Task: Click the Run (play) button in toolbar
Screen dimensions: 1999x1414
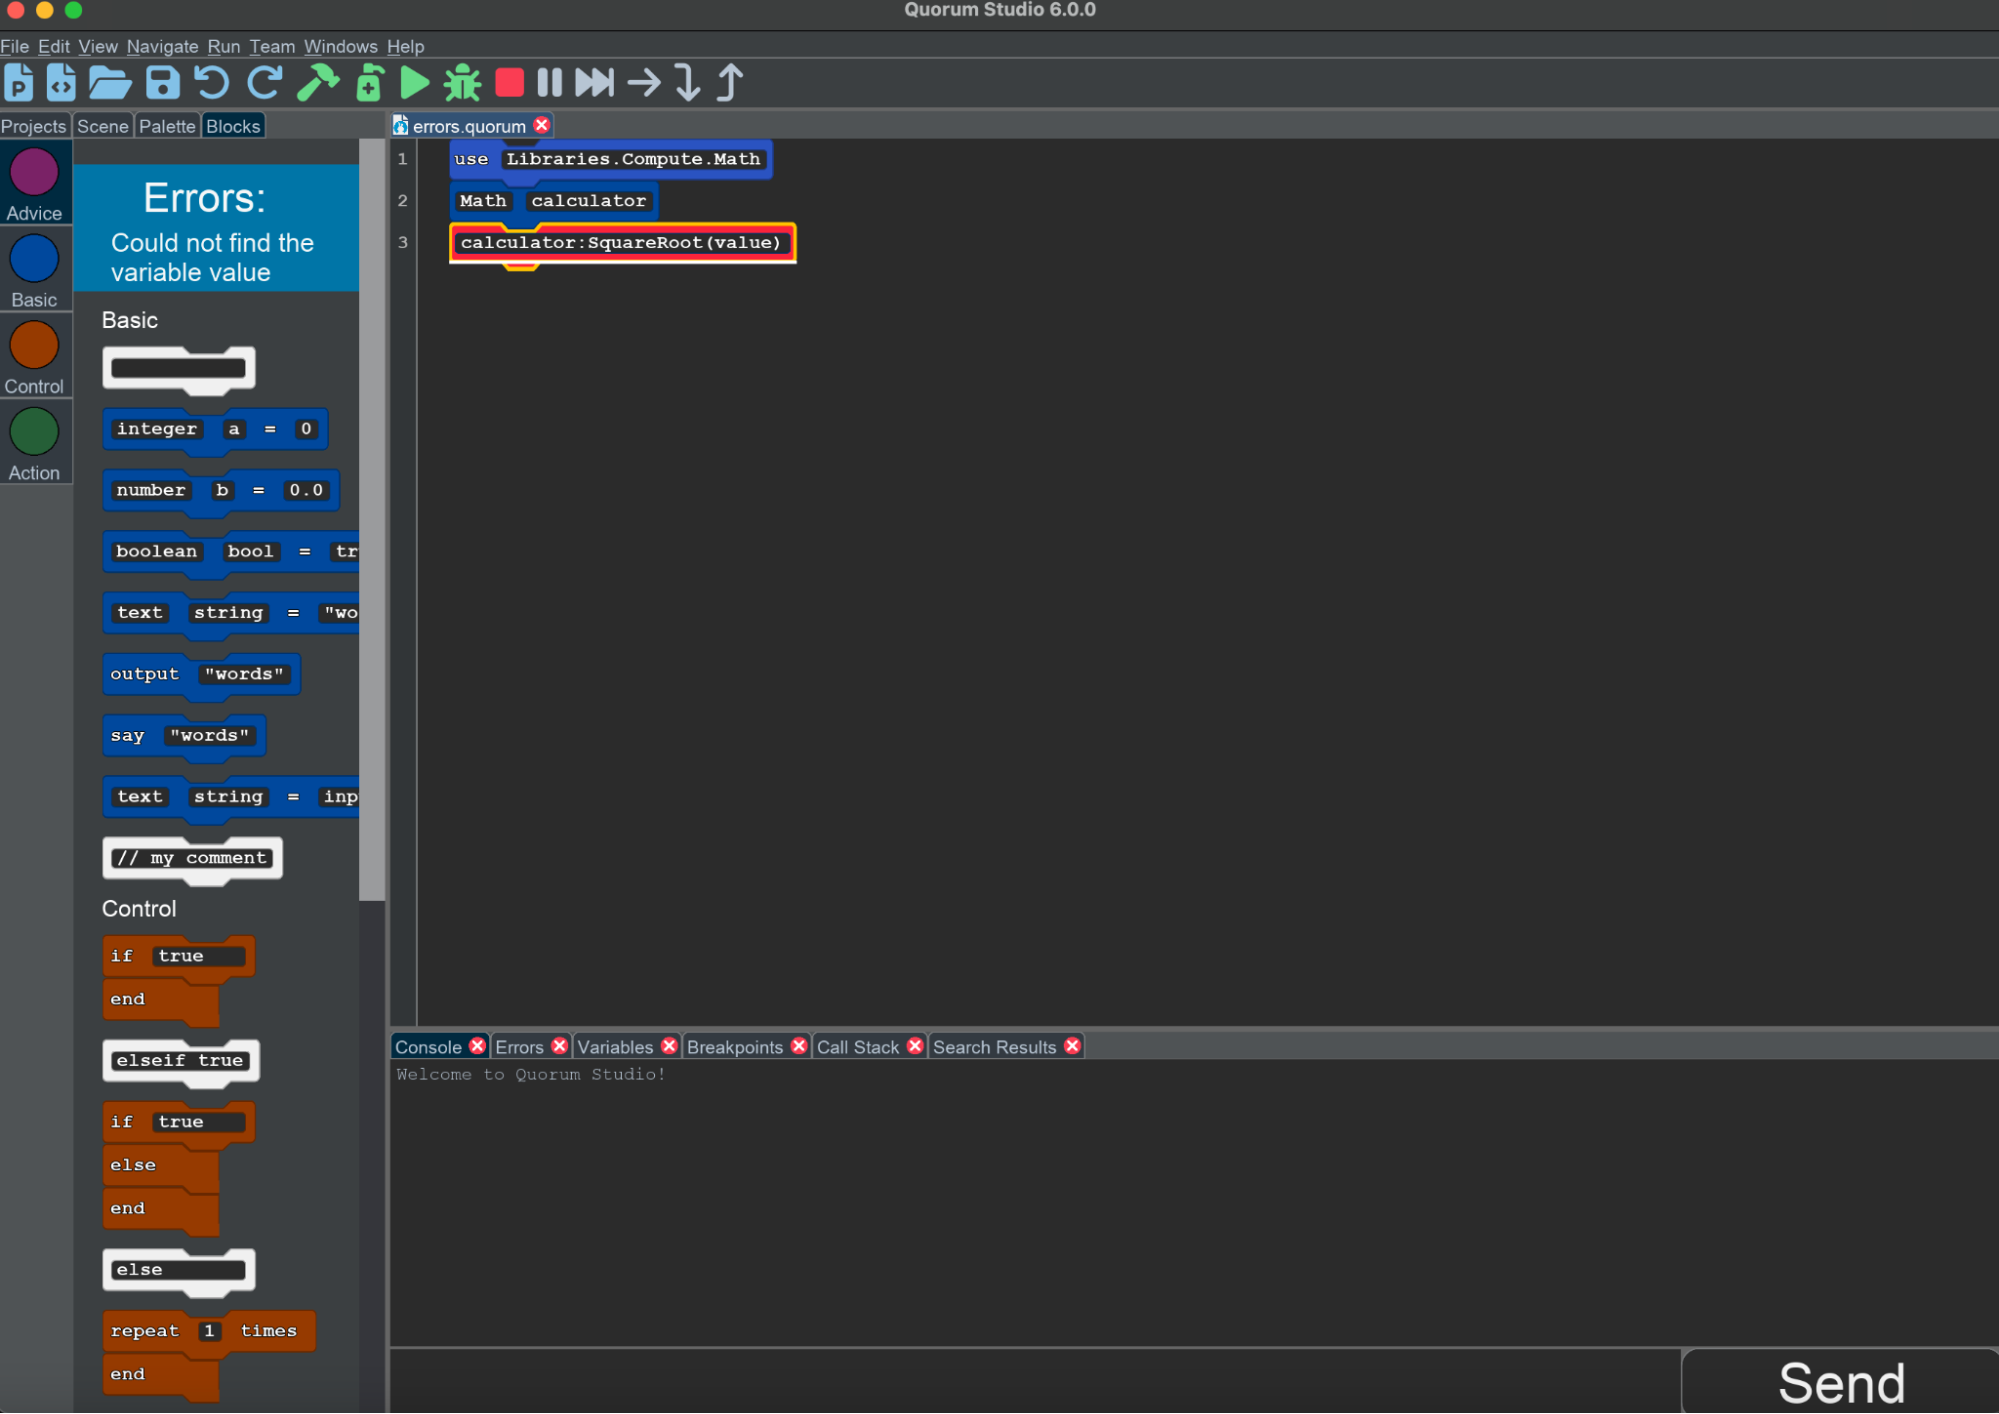Action: pyautogui.click(x=418, y=83)
